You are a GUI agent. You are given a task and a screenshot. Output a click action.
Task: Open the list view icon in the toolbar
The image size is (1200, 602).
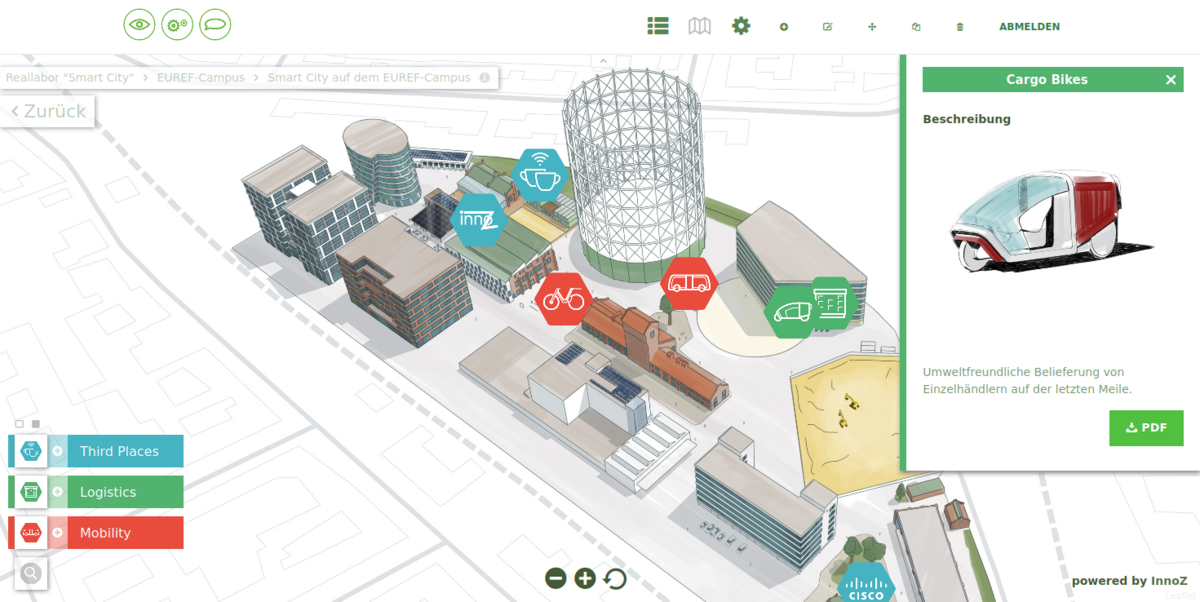pyautogui.click(x=657, y=25)
